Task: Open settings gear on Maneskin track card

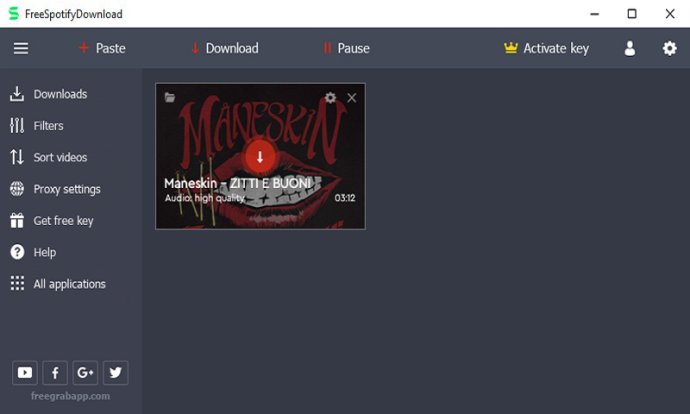Action: coord(330,97)
